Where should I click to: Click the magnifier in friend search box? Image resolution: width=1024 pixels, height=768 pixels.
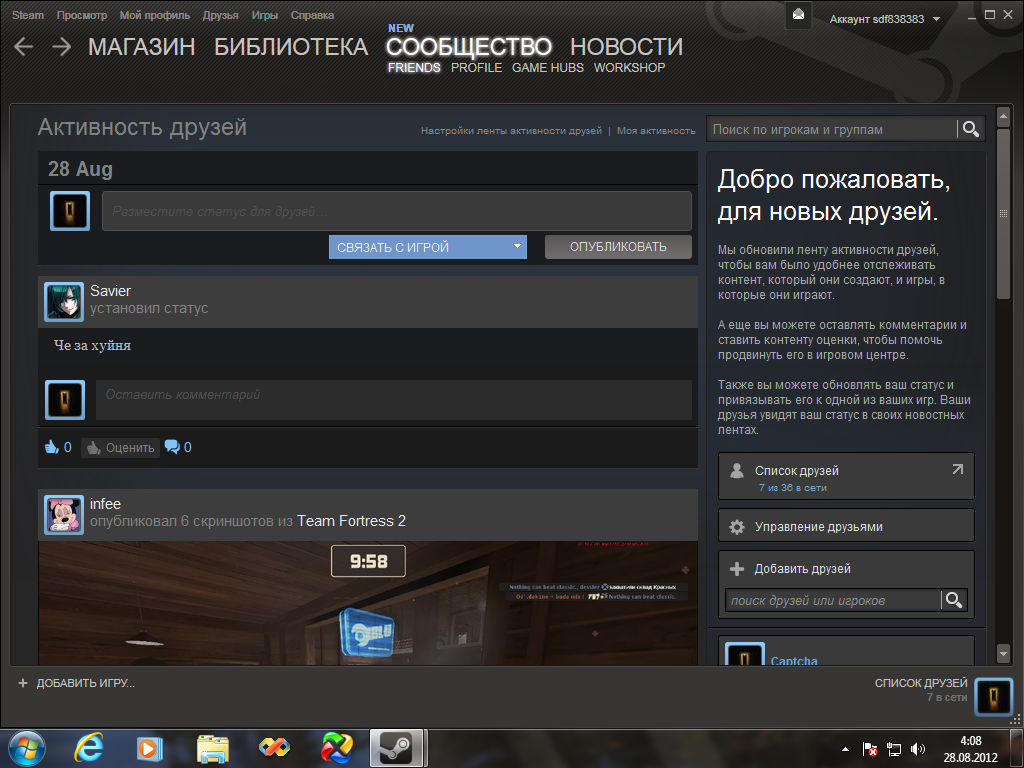[953, 600]
